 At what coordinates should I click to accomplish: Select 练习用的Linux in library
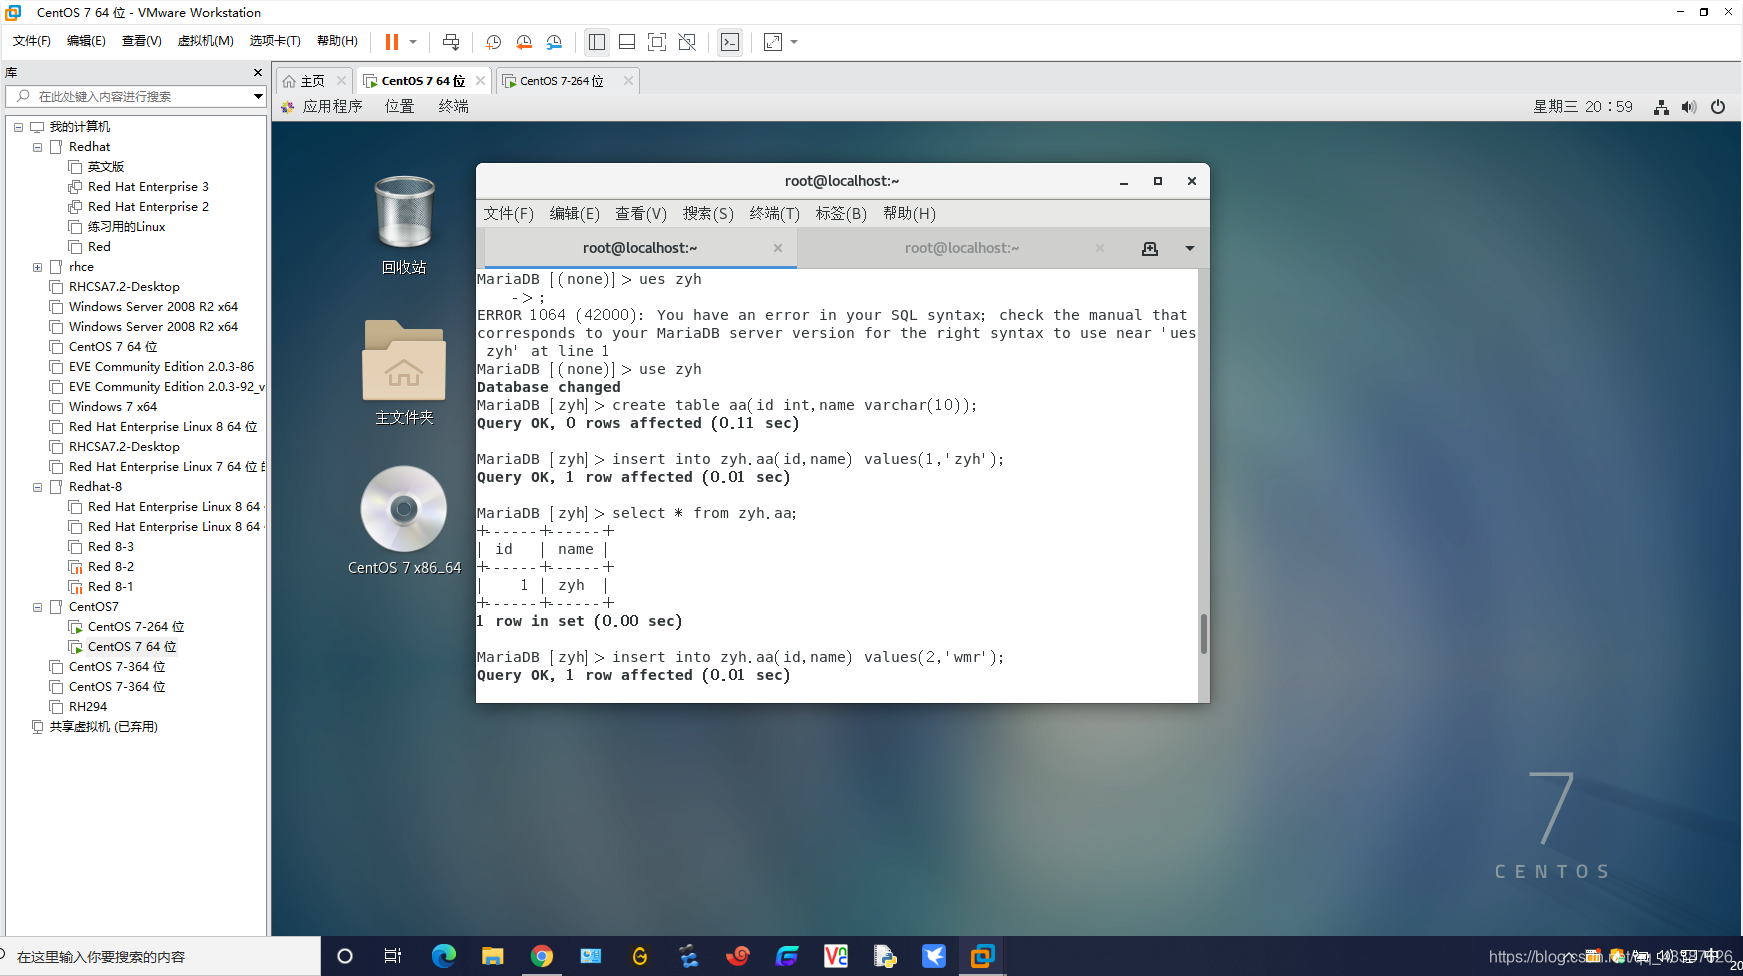(126, 227)
